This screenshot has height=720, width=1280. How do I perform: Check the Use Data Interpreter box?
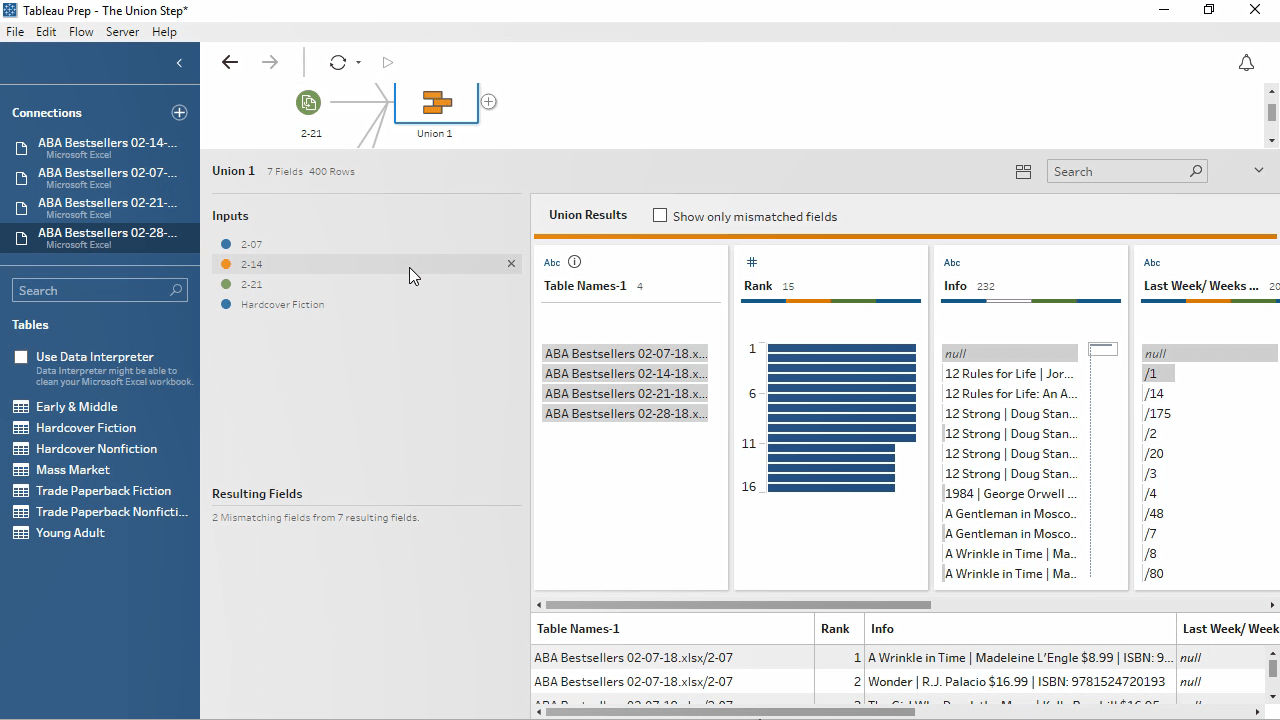(21, 357)
